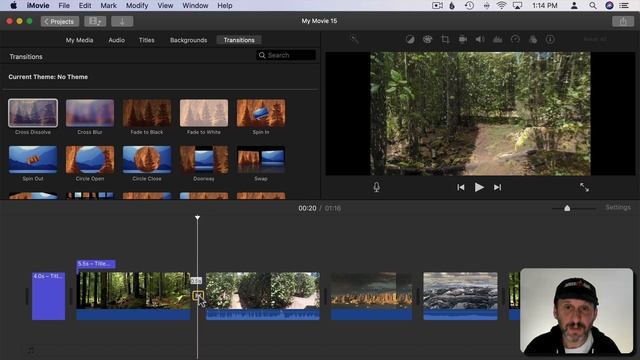Select the garden path clip in timeline
640x360 pixels.
(263, 296)
